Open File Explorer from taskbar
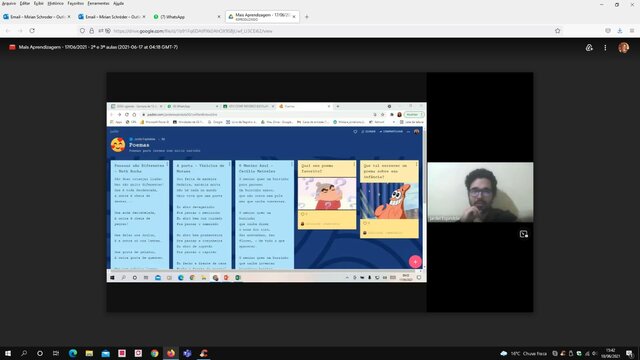The image size is (640, 360). [89, 353]
